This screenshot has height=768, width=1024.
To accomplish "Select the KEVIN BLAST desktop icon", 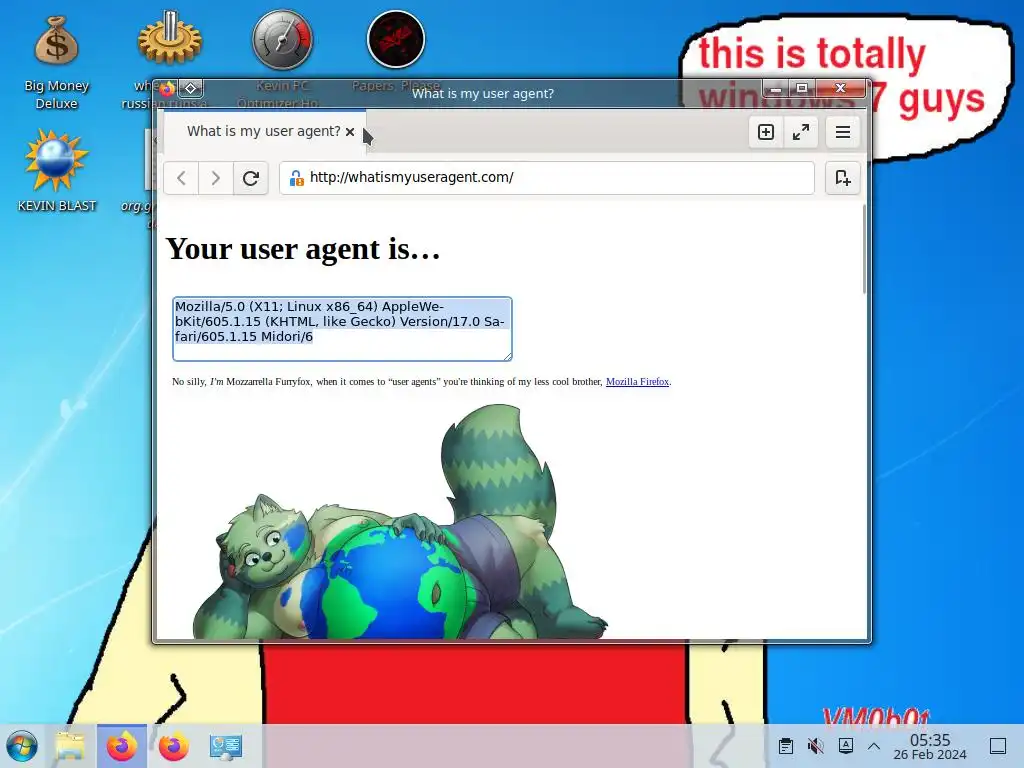I will (x=56, y=171).
